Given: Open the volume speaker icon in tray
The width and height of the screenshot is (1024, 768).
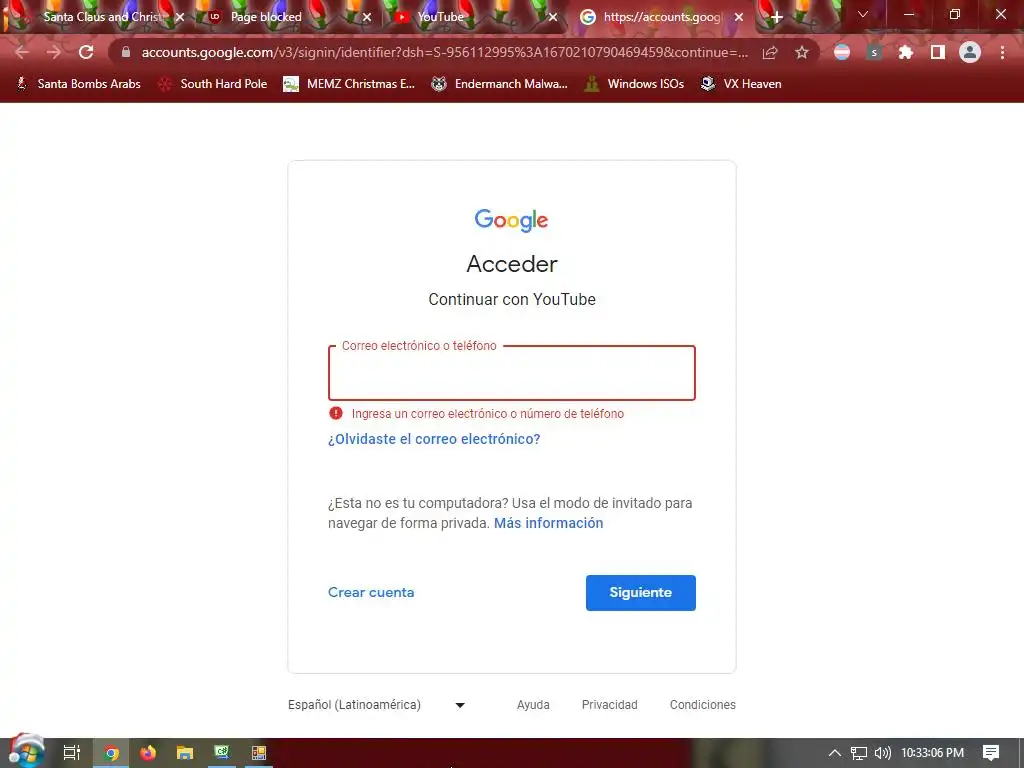Looking at the screenshot, I should [882, 753].
